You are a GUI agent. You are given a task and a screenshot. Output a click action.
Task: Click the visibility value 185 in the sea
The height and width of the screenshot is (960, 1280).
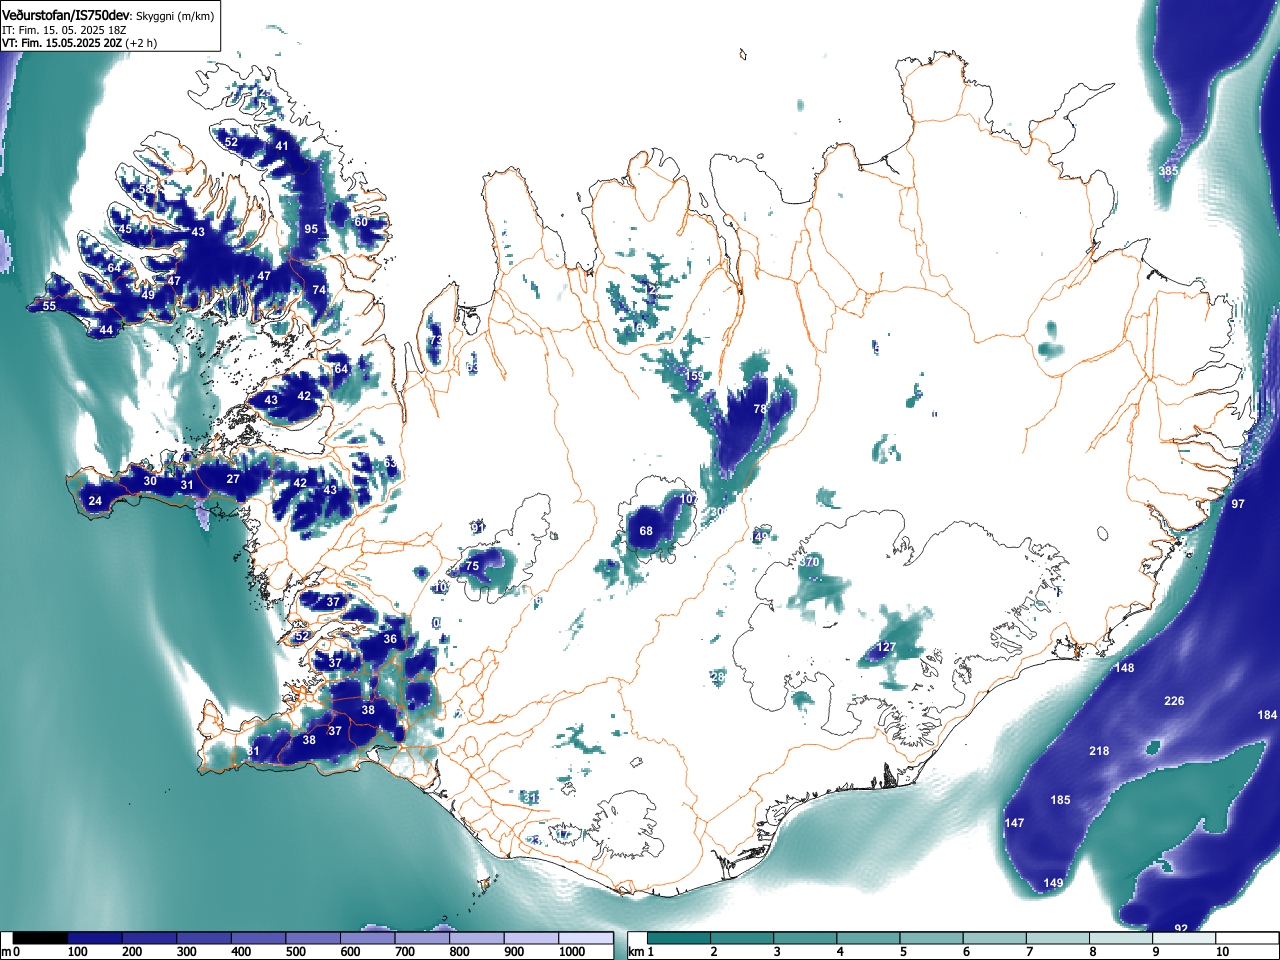coord(1060,800)
